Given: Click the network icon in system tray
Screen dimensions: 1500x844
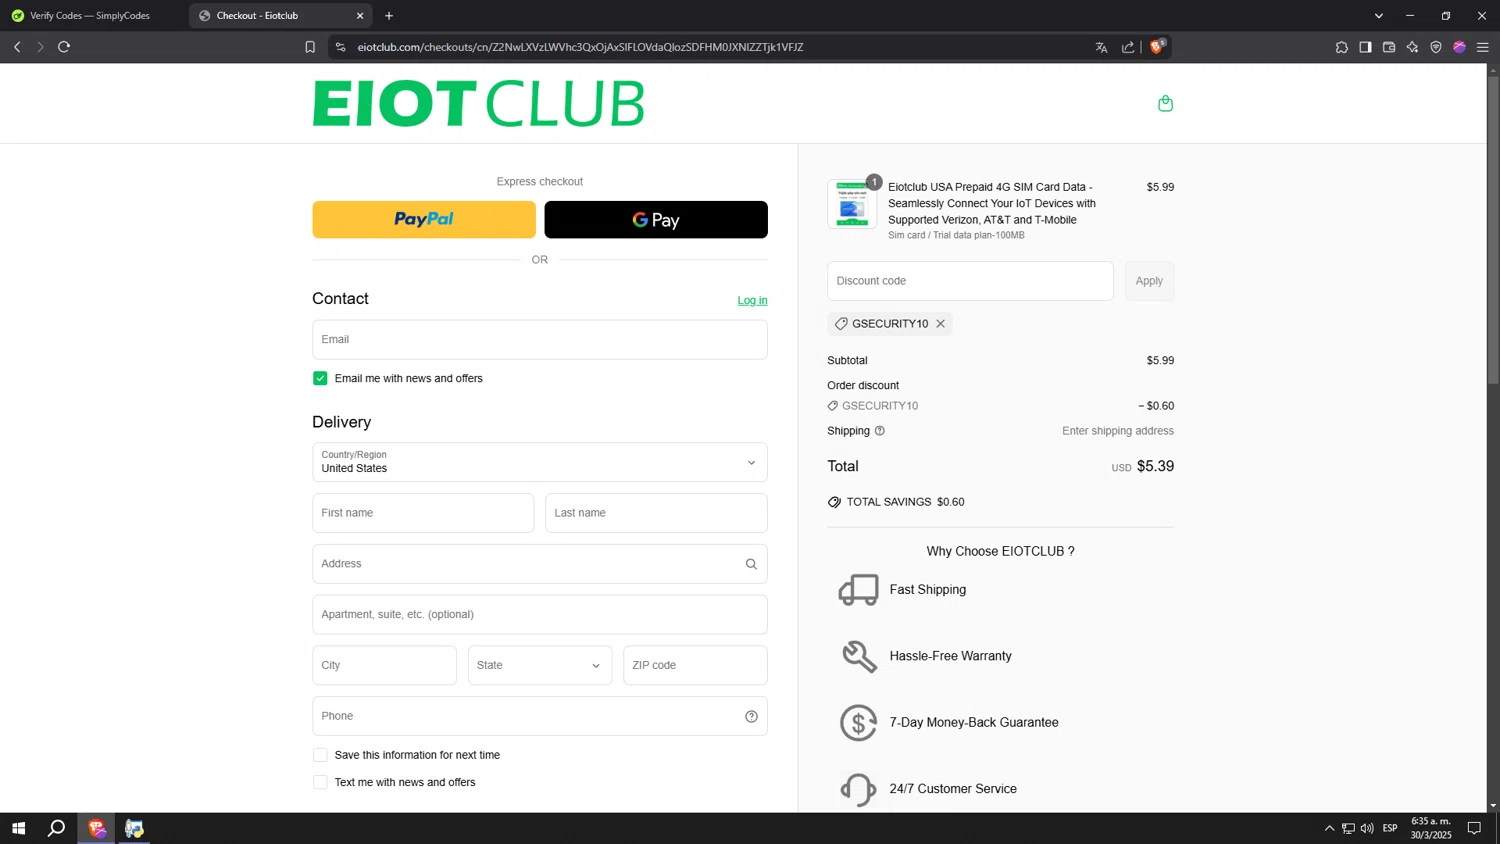Looking at the screenshot, I should point(1348,828).
